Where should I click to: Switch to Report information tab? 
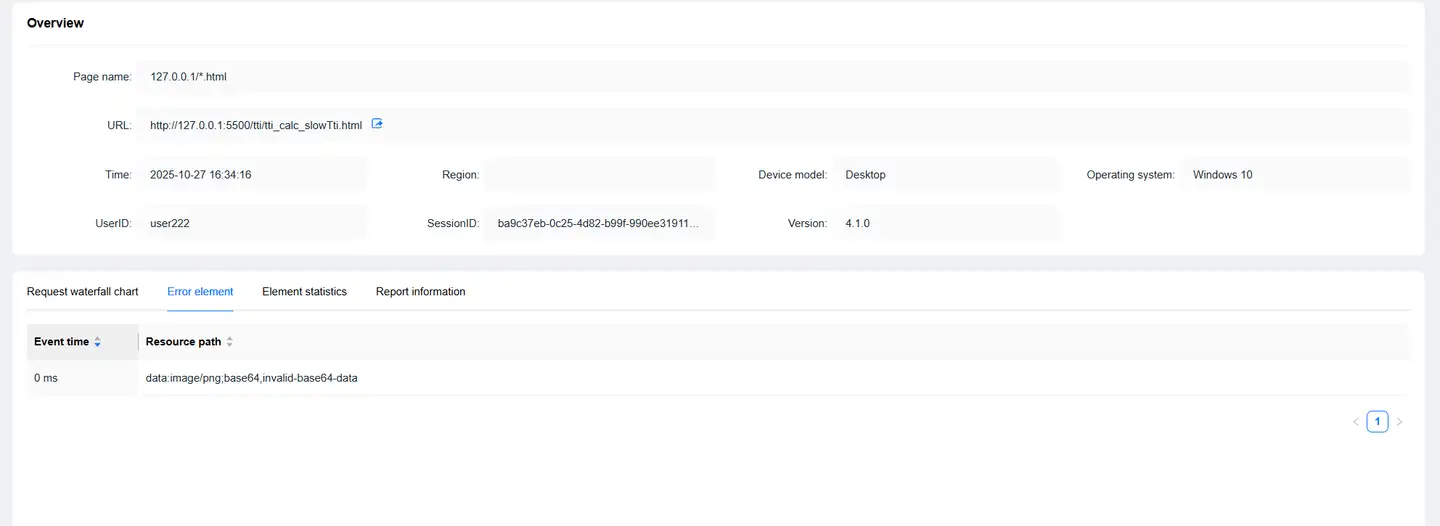(x=420, y=292)
